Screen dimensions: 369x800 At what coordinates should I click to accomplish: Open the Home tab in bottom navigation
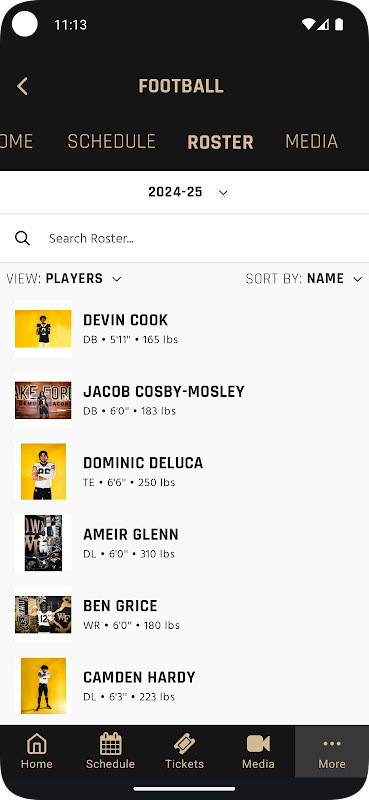pyautogui.click(x=37, y=752)
